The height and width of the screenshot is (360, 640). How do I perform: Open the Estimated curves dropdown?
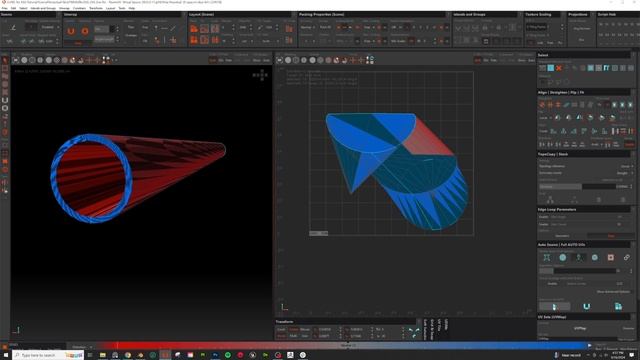click(624, 173)
